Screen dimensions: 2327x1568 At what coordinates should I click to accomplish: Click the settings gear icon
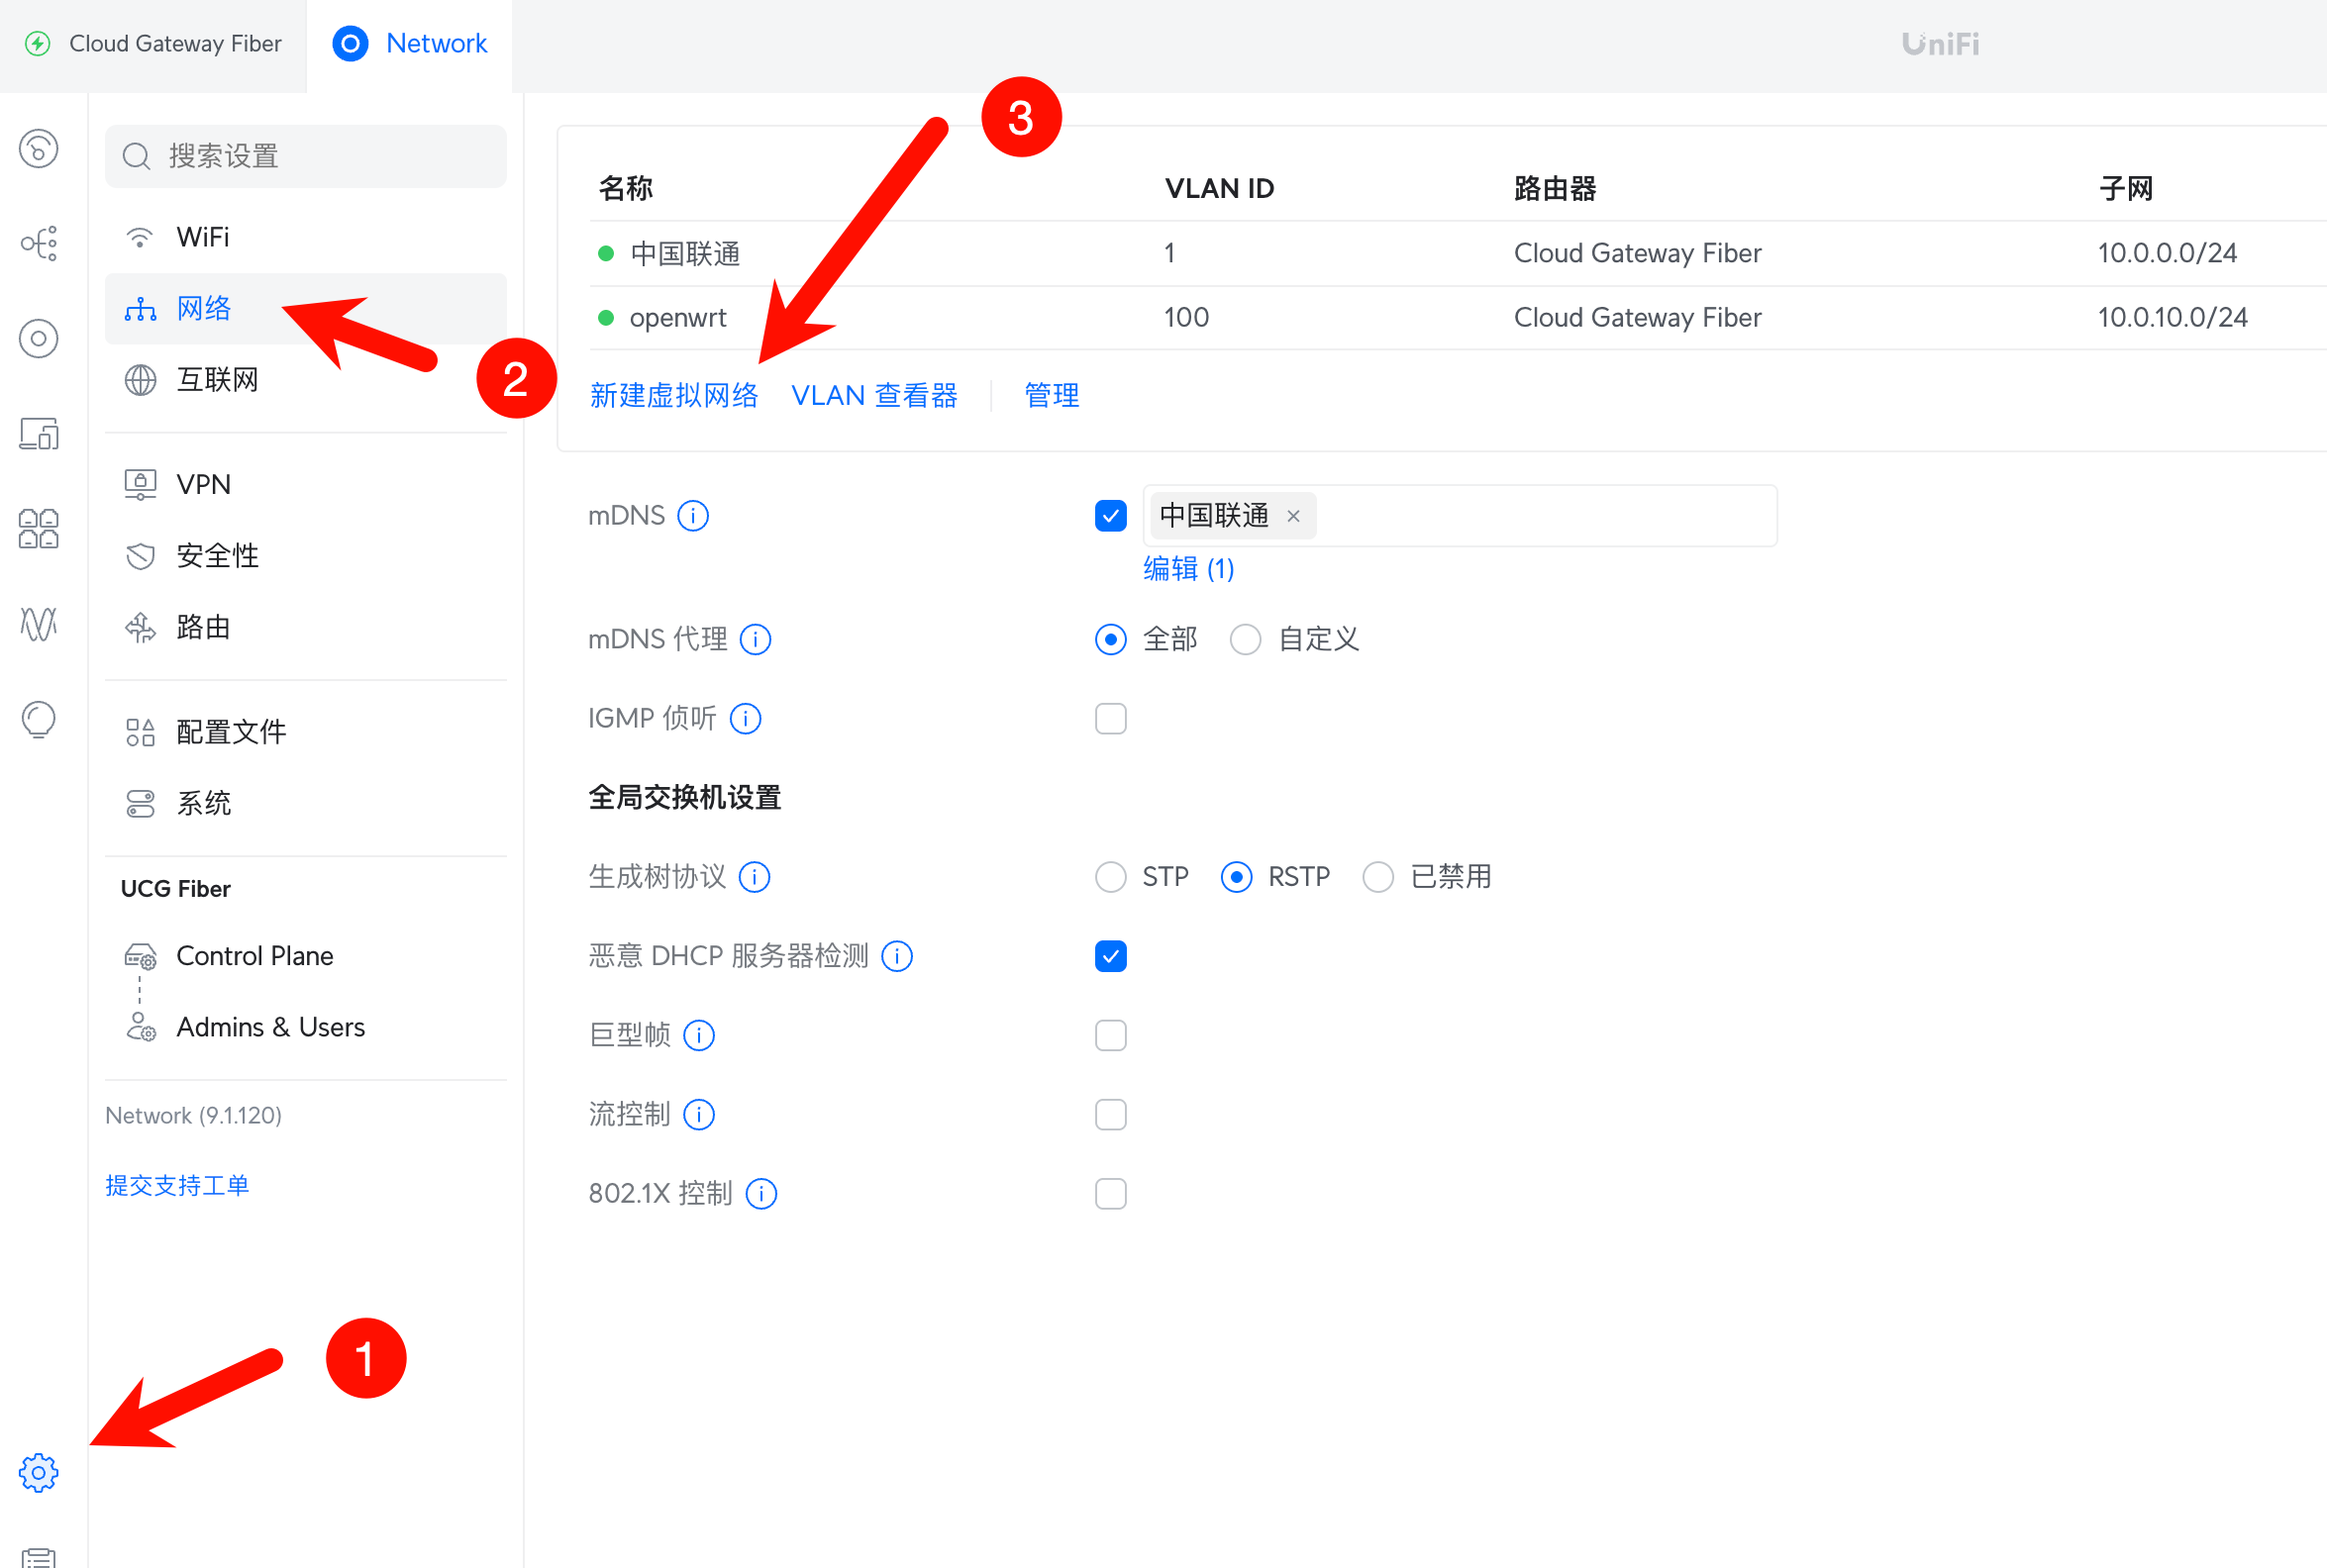(x=39, y=1473)
